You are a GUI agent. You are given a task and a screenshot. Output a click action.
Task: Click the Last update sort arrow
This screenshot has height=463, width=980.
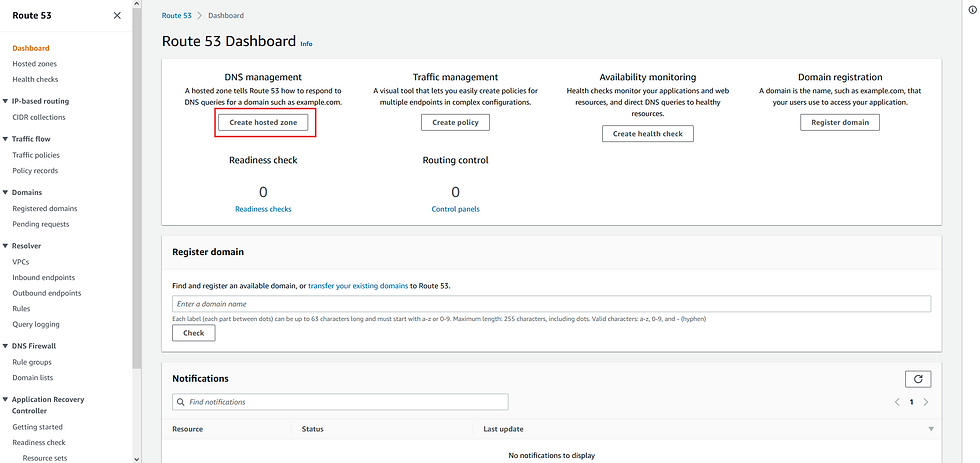point(931,429)
